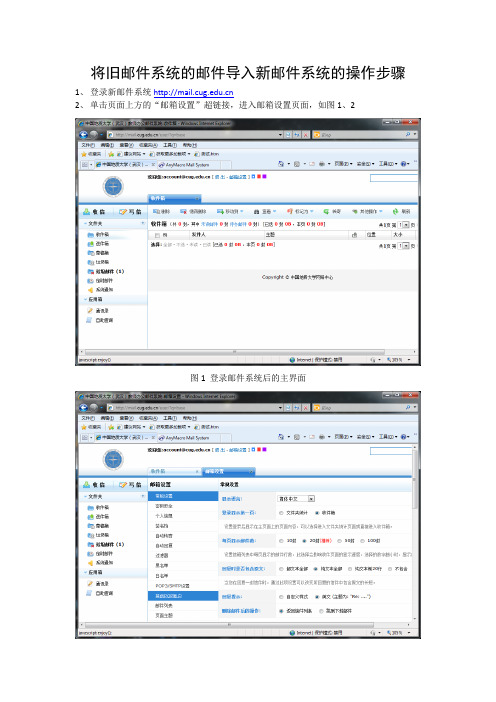Click Quick Tabs grid icon in Figure 1
The width and height of the screenshot is (496, 702).
(85, 164)
